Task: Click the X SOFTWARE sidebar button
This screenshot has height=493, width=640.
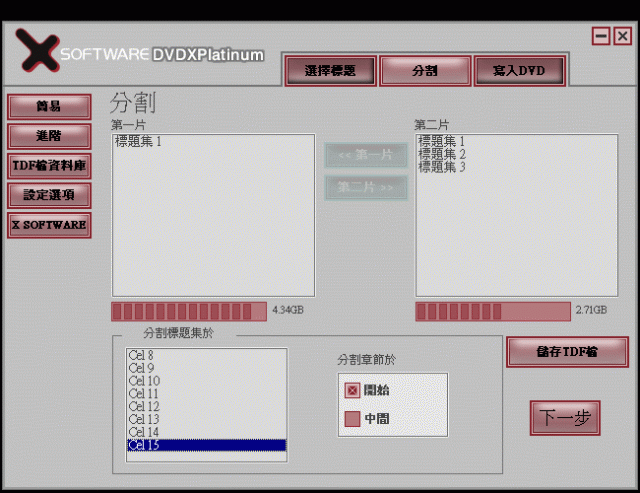Action: (49, 225)
